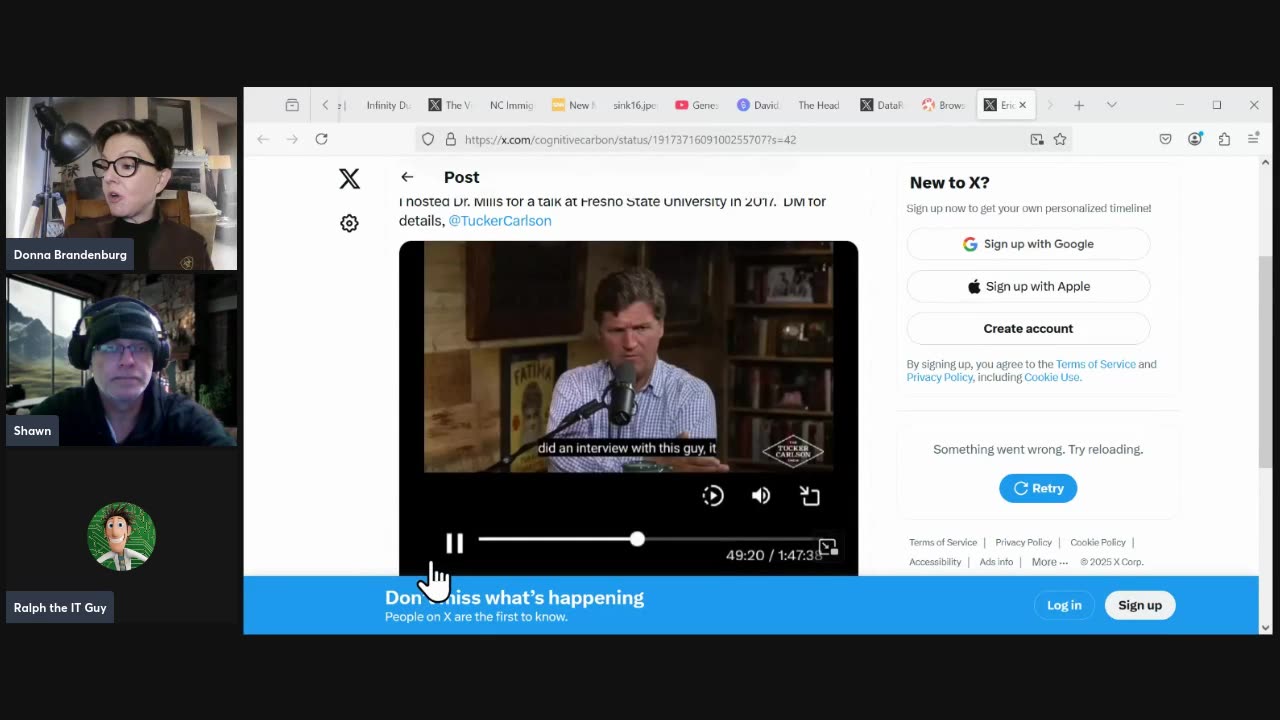The height and width of the screenshot is (720, 1280).
Task: Click the scrollbar down arrow
Action: (1265, 627)
